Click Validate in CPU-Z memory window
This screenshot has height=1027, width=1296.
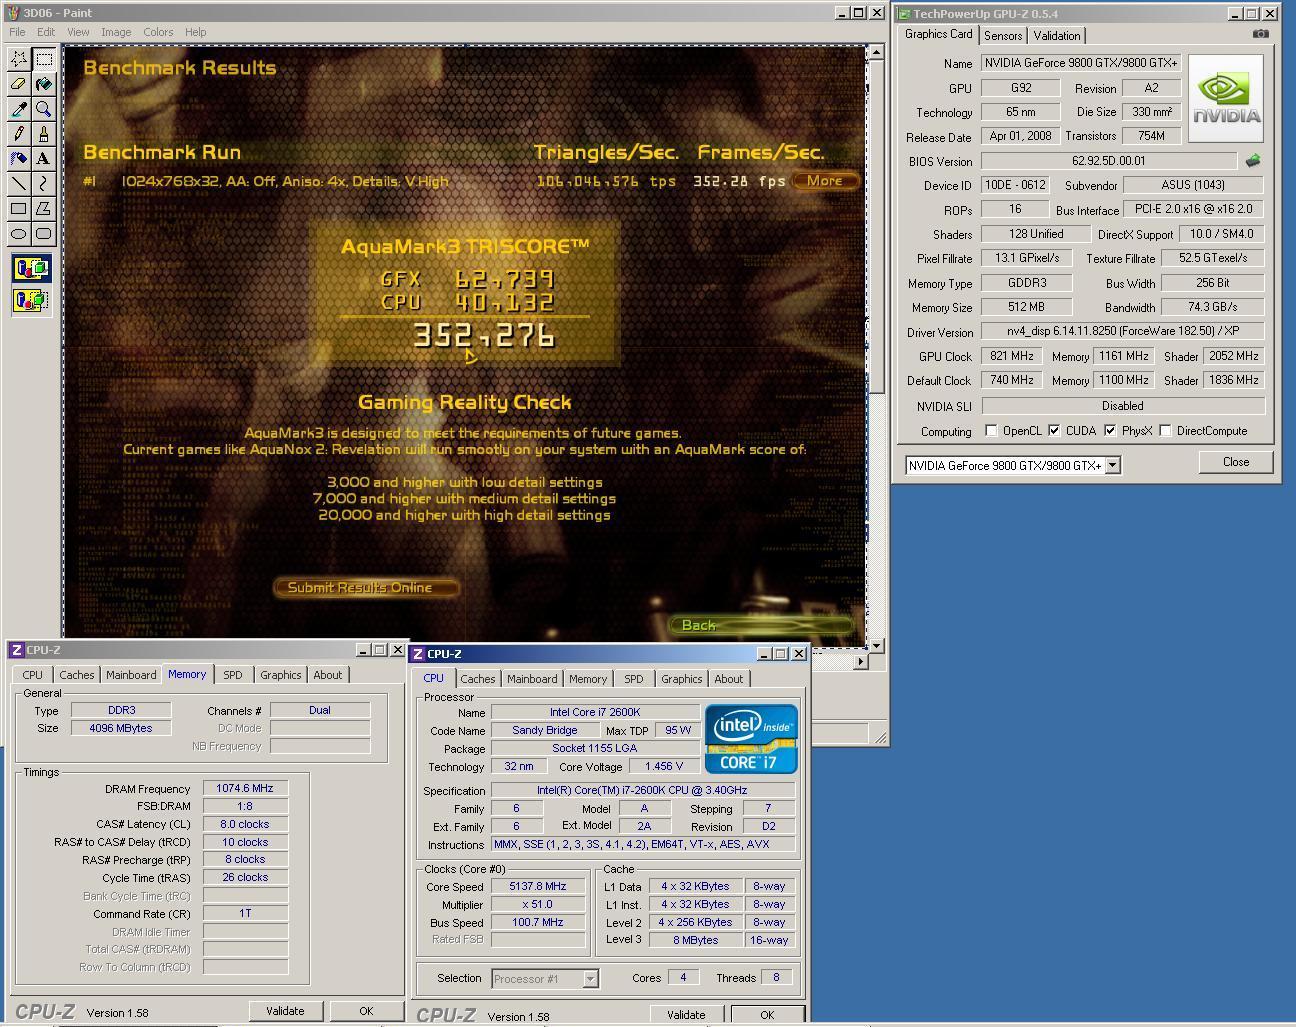coord(285,1011)
